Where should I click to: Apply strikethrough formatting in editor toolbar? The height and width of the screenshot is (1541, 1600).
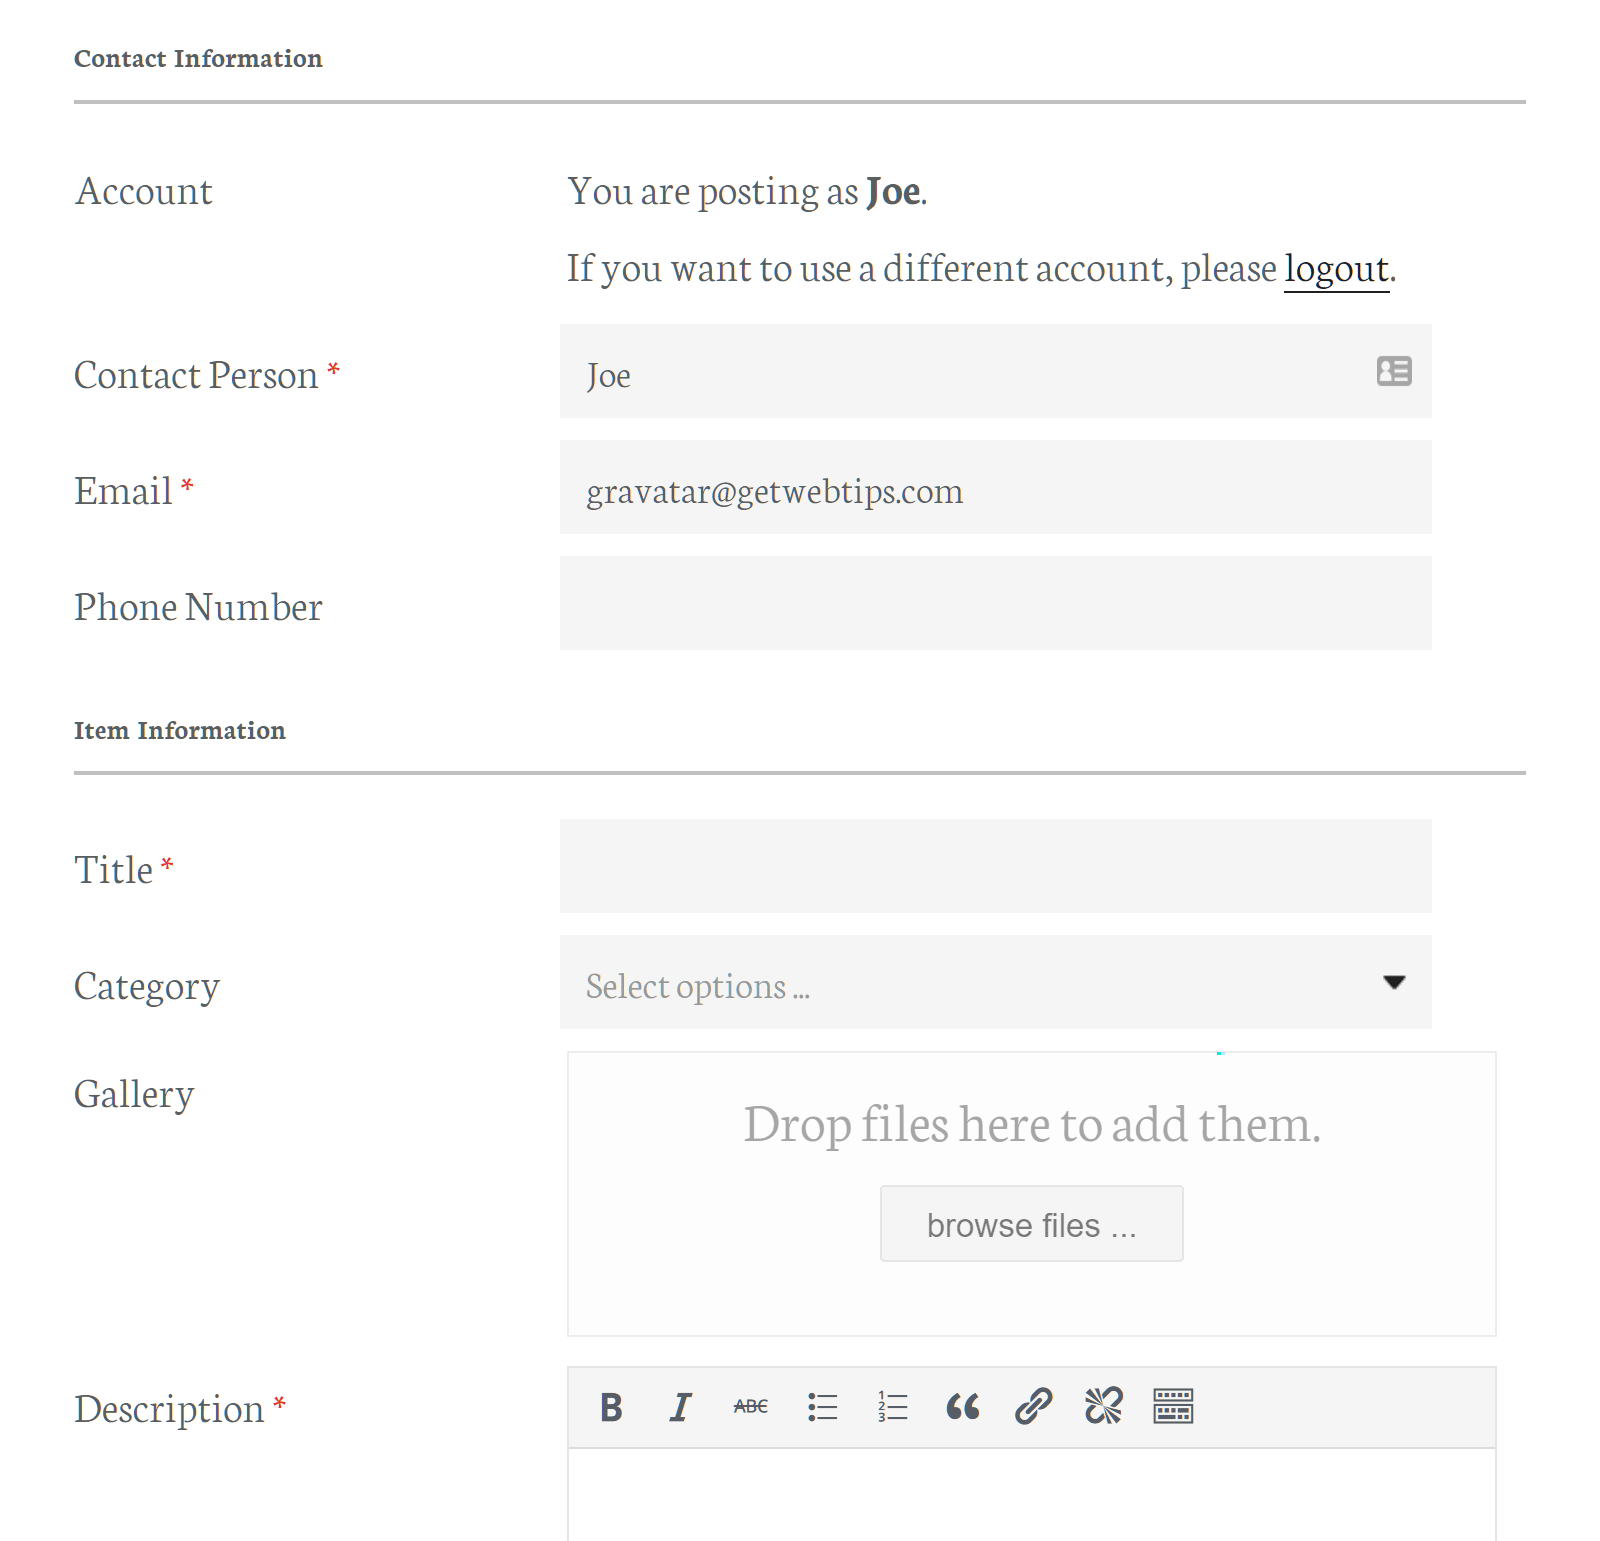tap(750, 1407)
